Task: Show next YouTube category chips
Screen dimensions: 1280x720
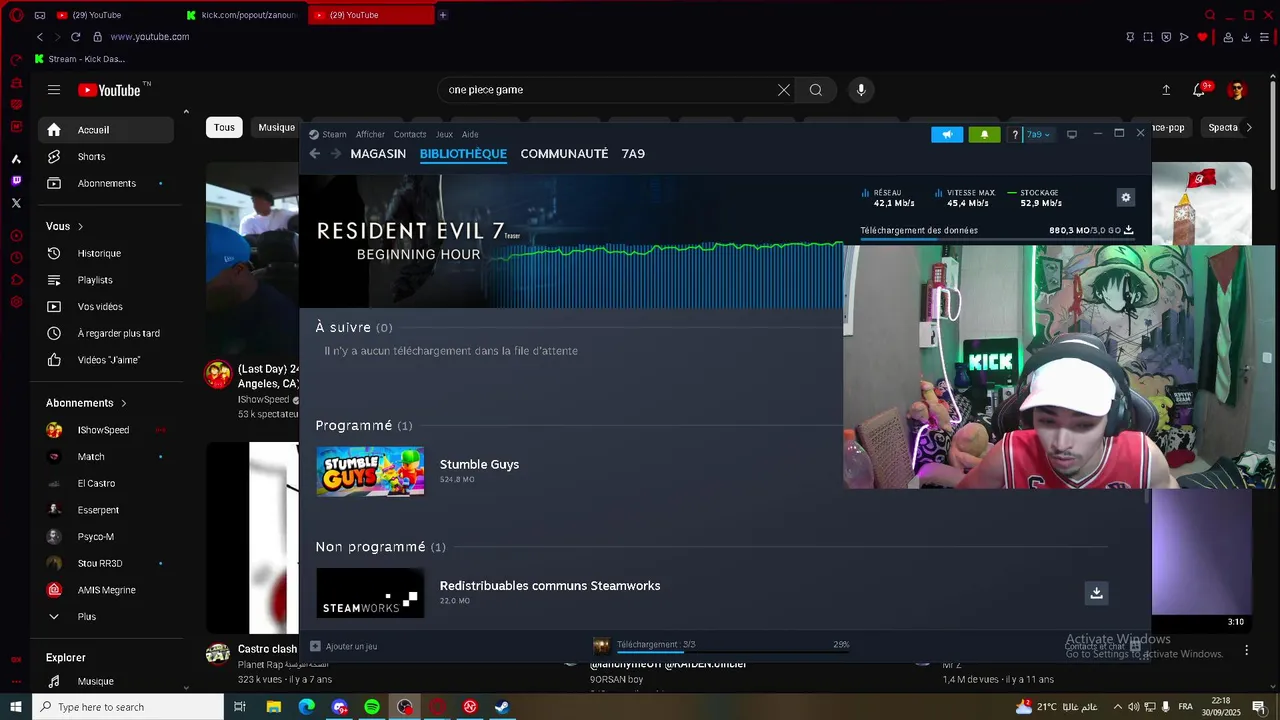Action: pos(1248,128)
